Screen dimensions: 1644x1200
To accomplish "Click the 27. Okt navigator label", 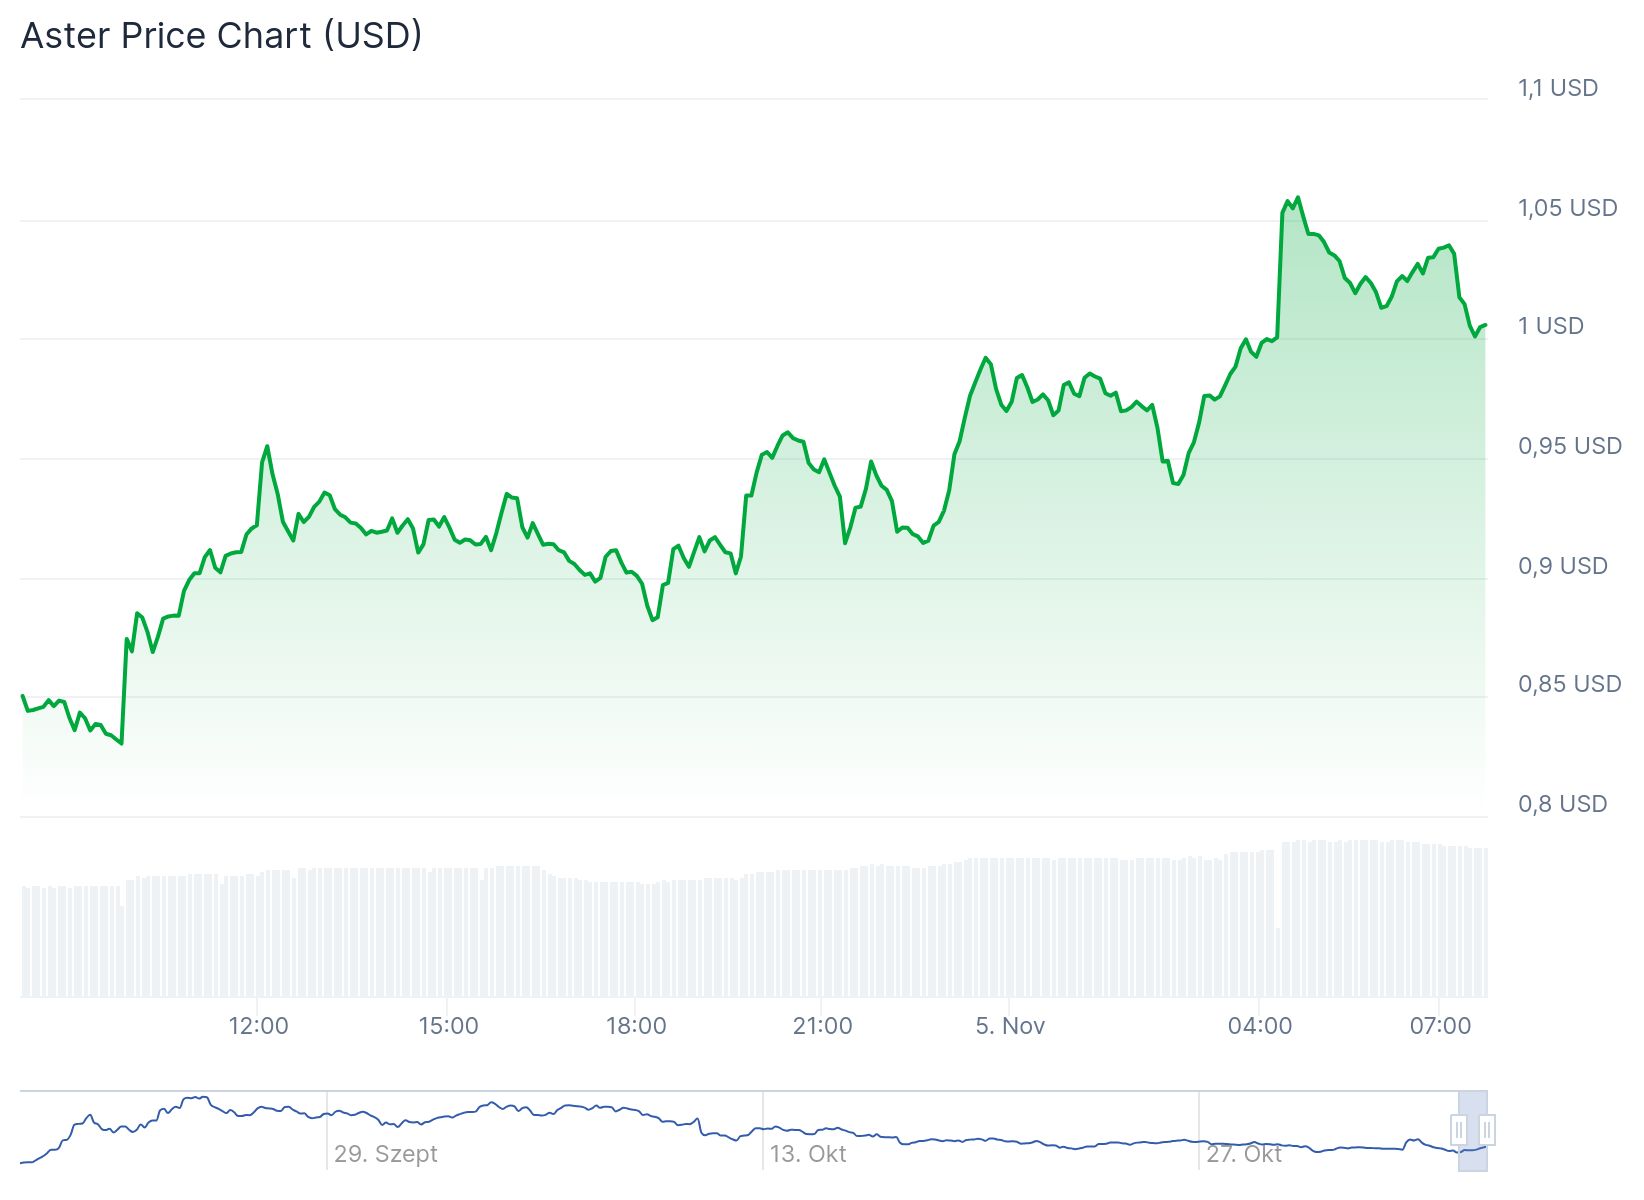I will pos(1243,1154).
